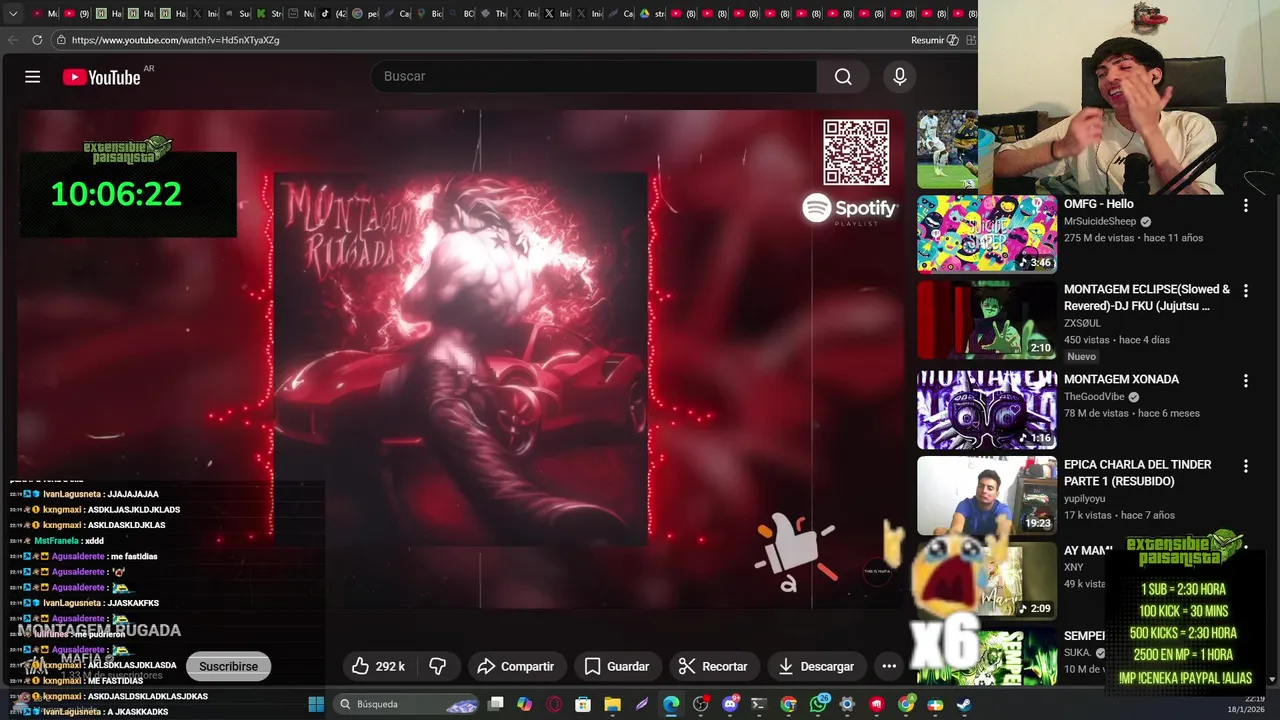The image size is (1280, 720).
Task: Save video with the Guardar button
Action: (x=616, y=666)
